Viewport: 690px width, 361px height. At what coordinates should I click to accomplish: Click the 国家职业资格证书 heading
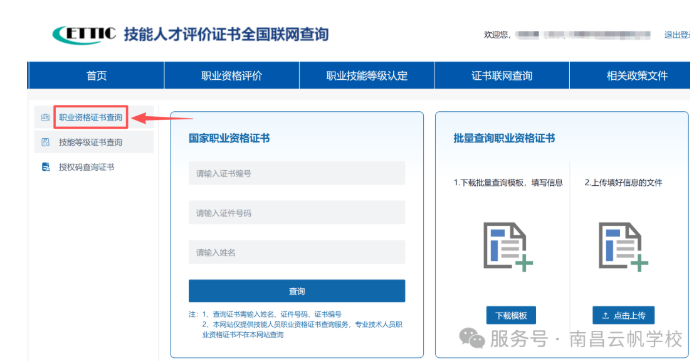pos(229,138)
